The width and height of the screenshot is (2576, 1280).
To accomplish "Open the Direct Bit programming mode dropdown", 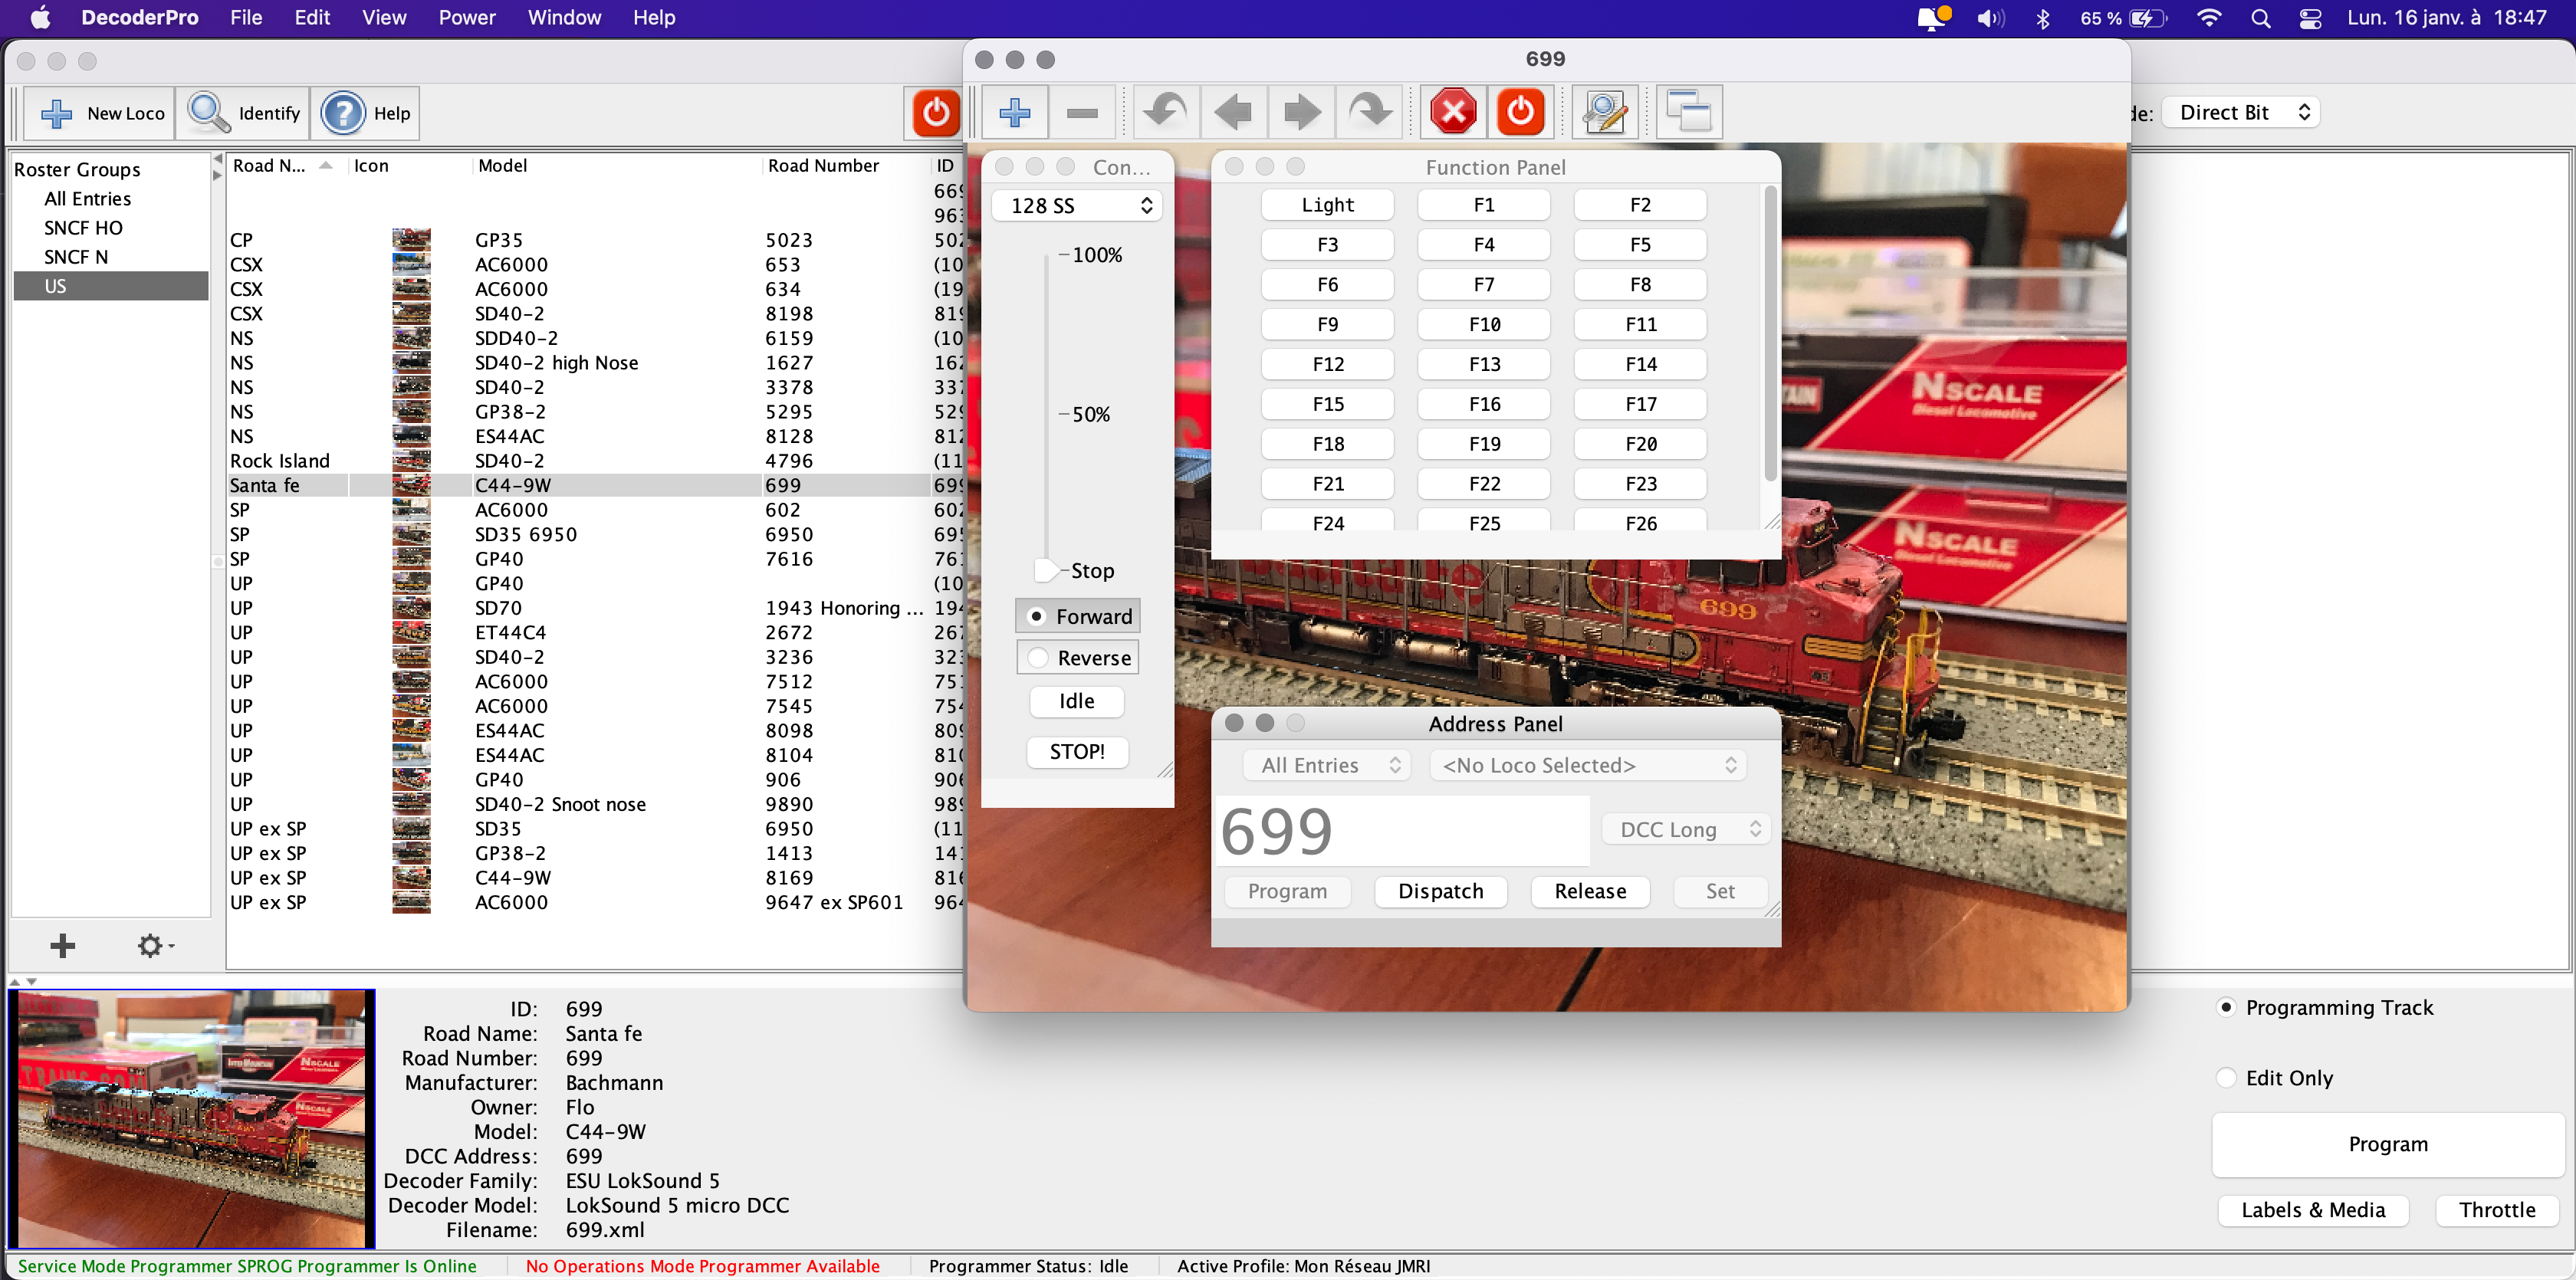I will [2241, 112].
